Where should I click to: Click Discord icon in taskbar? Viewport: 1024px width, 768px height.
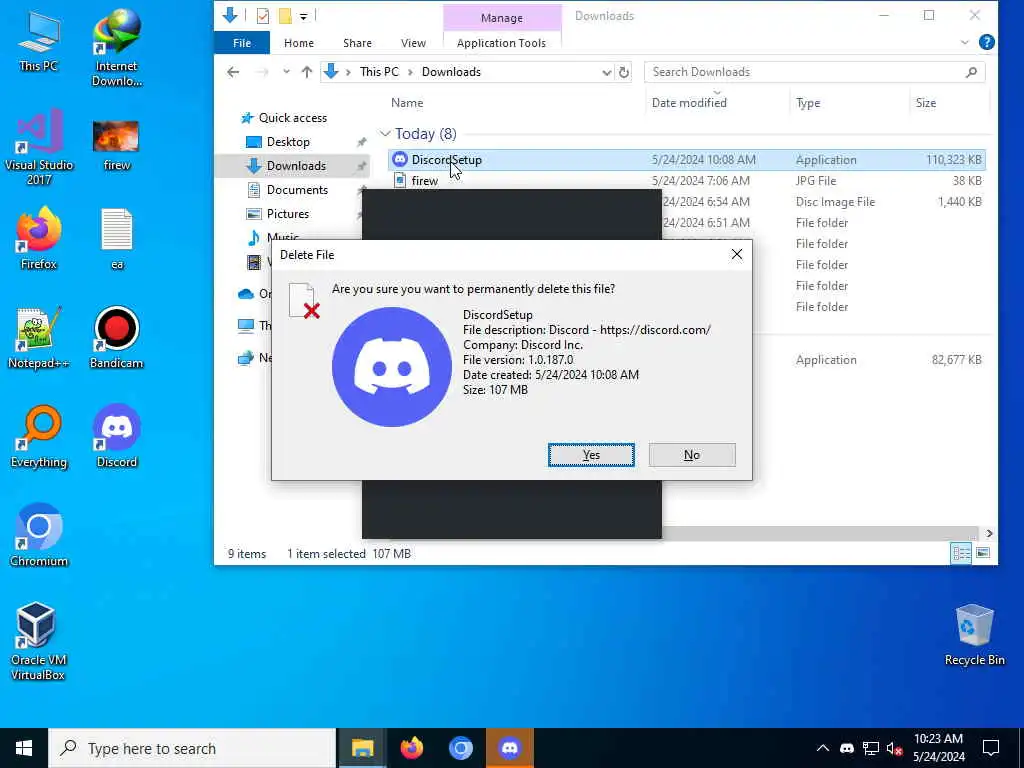point(509,748)
